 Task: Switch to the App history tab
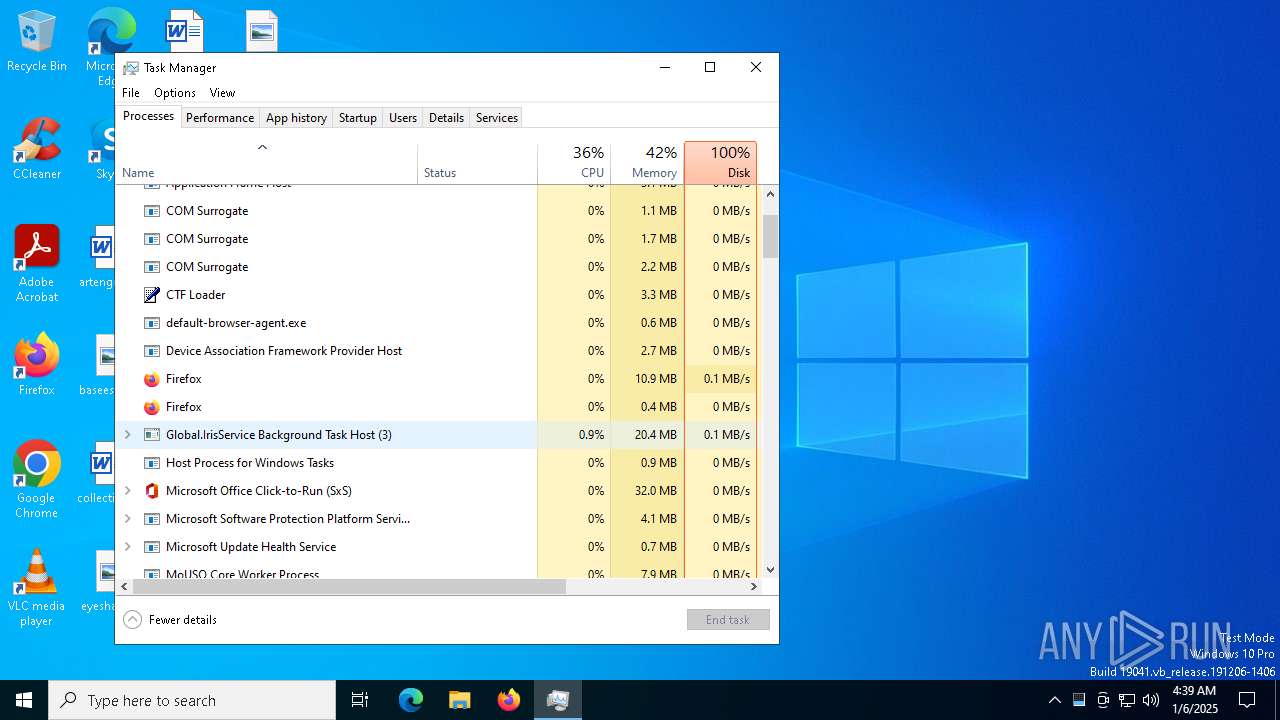pyautogui.click(x=296, y=118)
